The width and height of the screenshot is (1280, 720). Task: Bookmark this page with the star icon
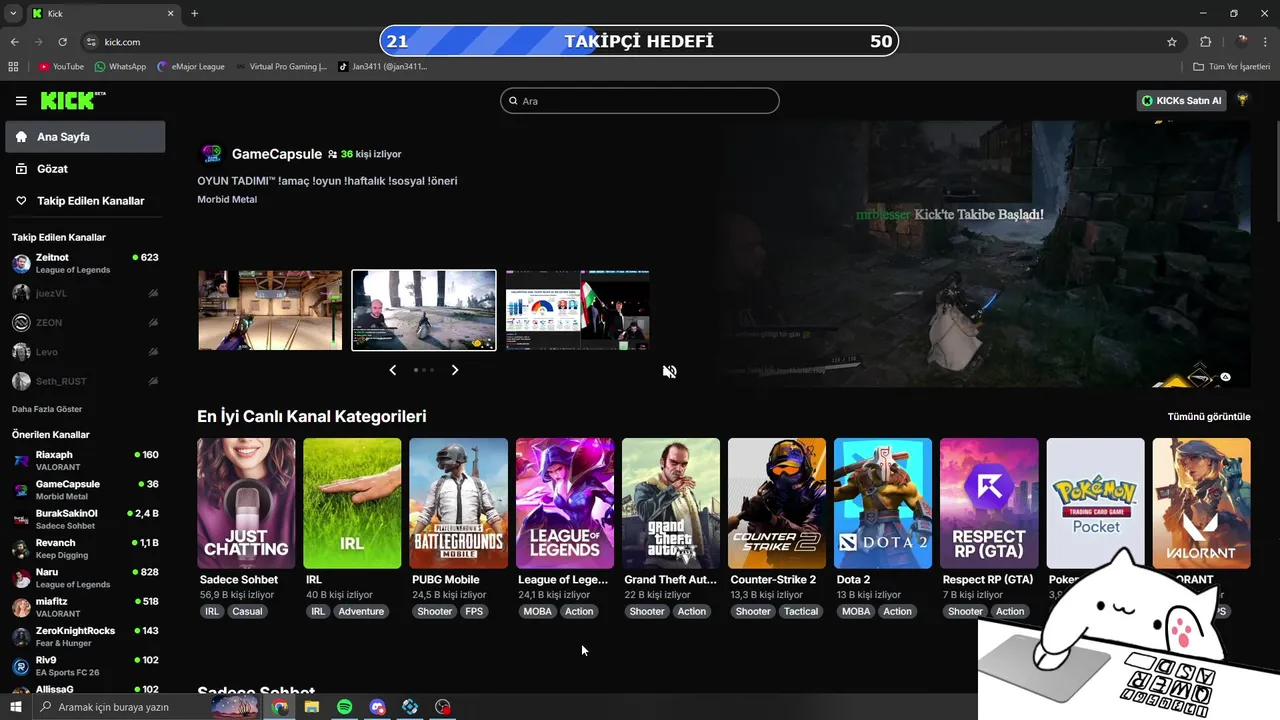(x=1172, y=42)
